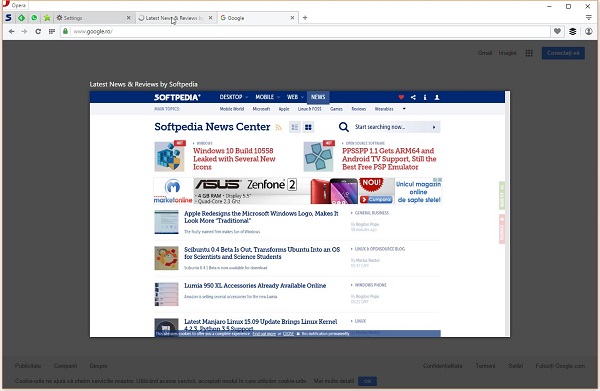Open the Microsoft topic
Viewport: 600px width, 391px height.
pyautogui.click(x=261, y=109)
